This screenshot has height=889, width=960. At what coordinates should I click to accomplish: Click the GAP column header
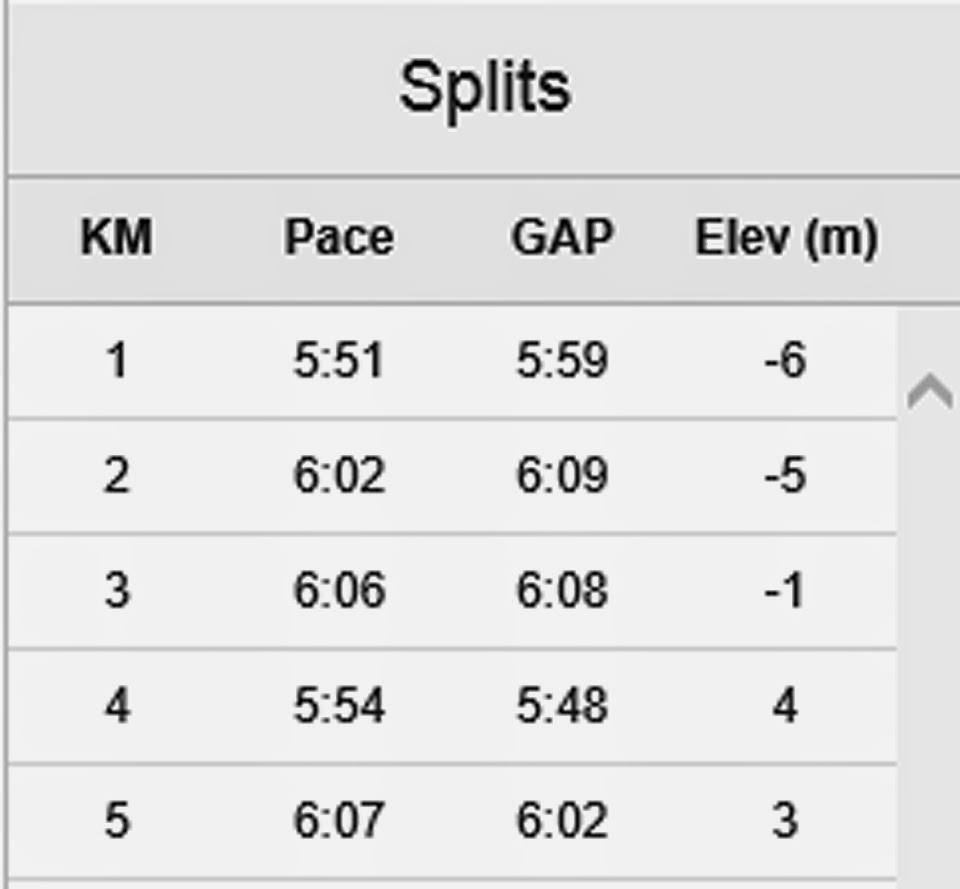562,239
